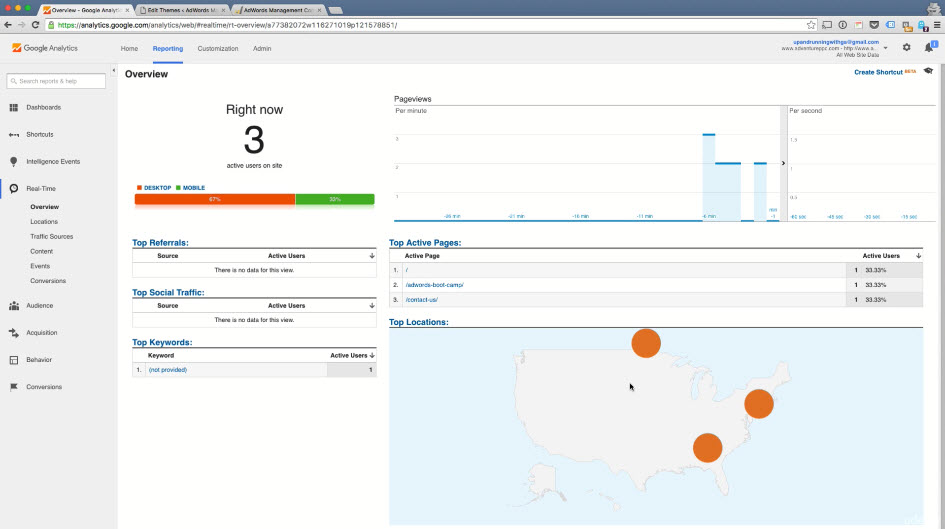The image size is (945, 529).
Task: Open the notifications bell icon
Action: (928, 47)
